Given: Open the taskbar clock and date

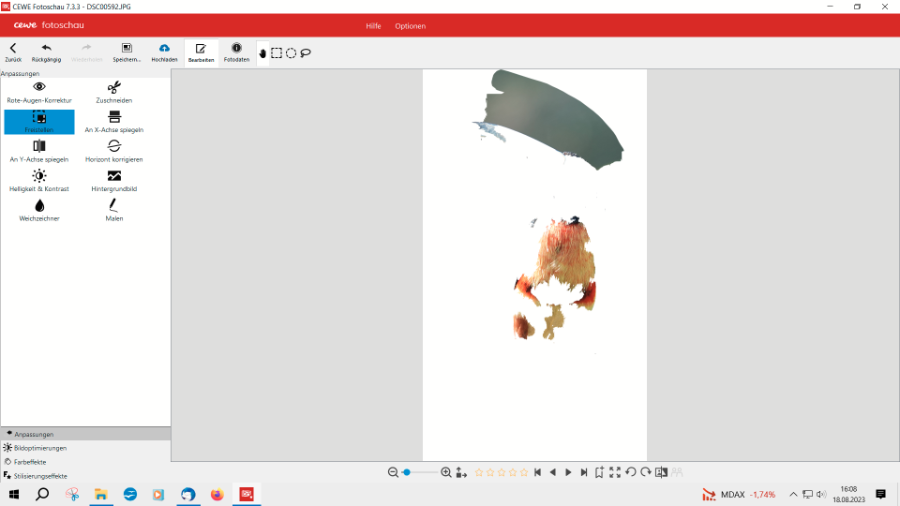Looking at the screenshot, I should click(849, 494).
